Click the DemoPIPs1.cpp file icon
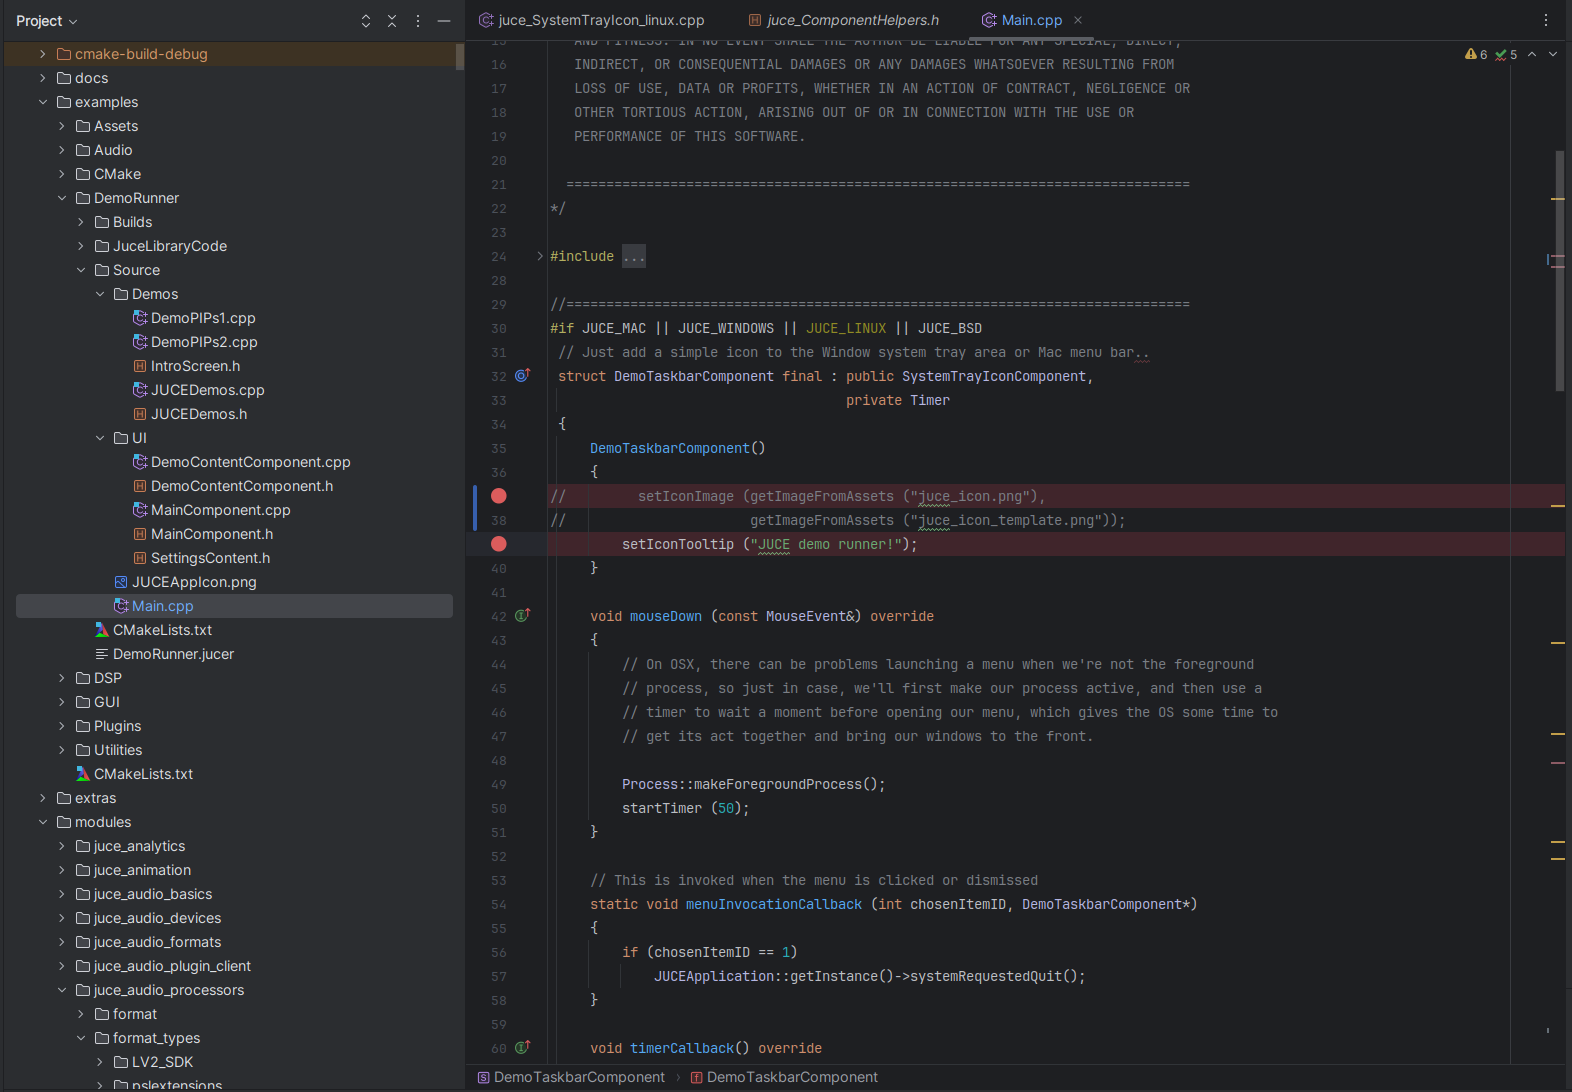 [x=140, y=318]
